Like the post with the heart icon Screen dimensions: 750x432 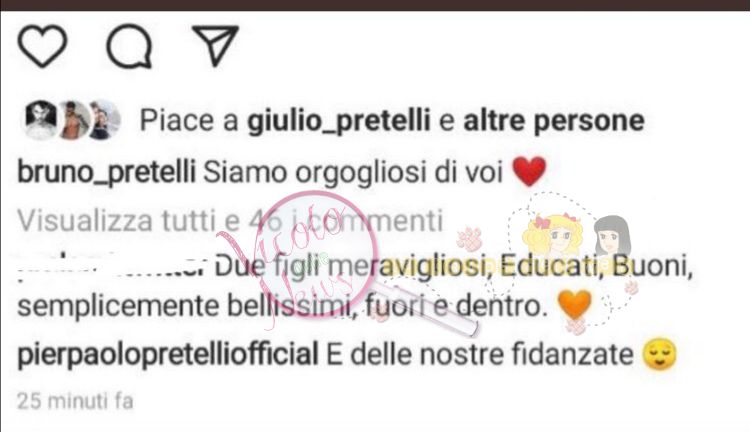coord(42,46)
